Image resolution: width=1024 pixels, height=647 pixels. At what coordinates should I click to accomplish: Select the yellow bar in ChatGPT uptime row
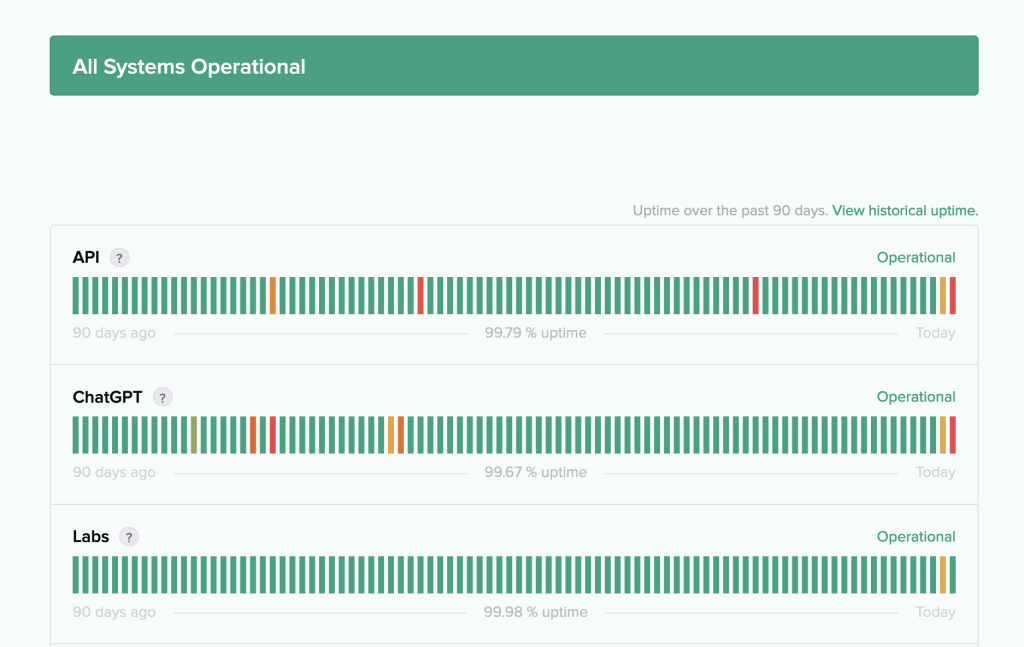pyautogui.click(x=943, y=435)
